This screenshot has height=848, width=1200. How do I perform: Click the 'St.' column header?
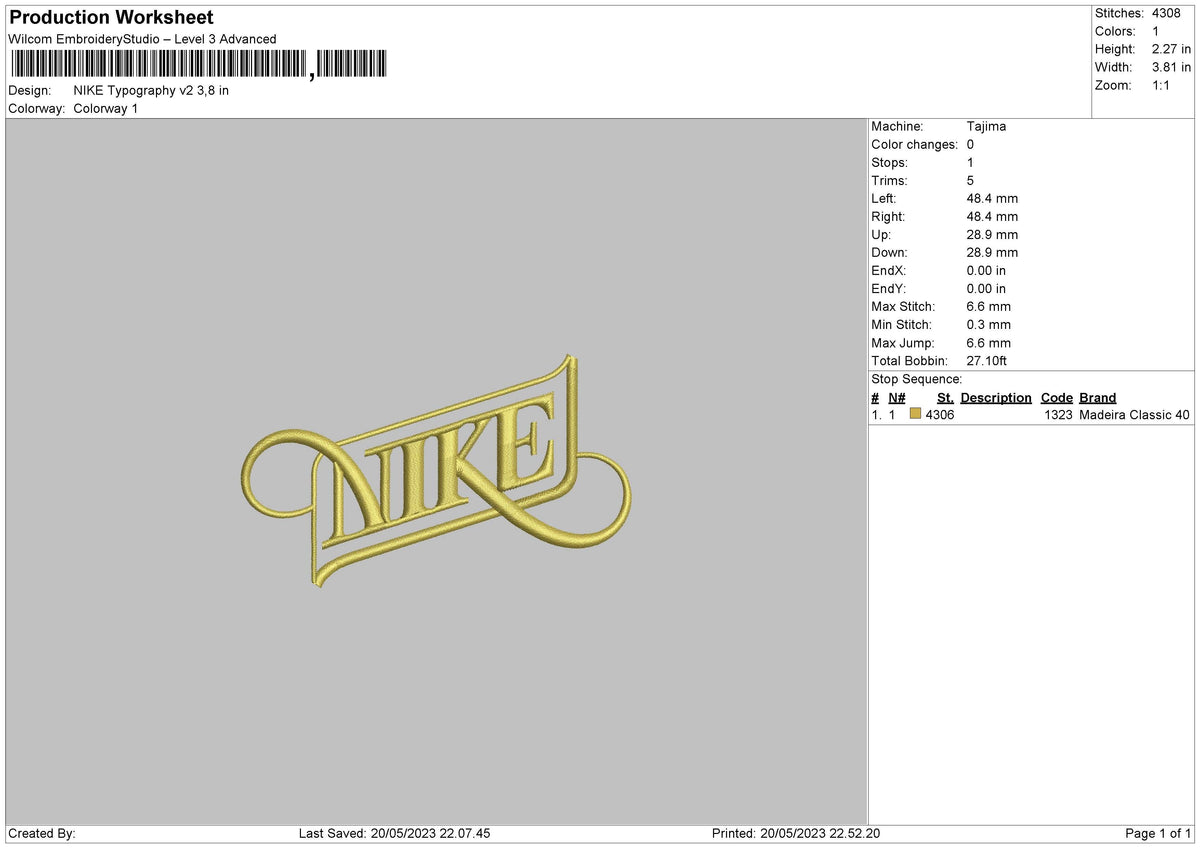point(945,397)
